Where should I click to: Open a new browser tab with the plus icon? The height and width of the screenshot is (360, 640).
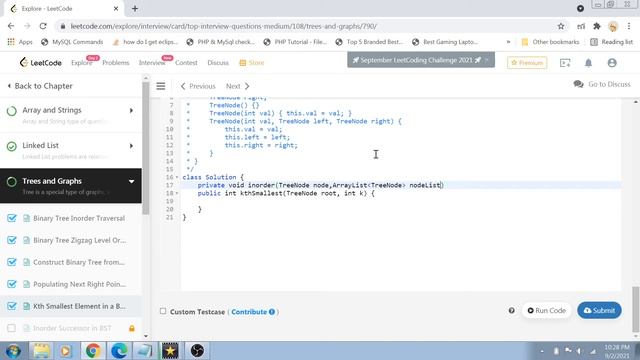pos(135,8)
